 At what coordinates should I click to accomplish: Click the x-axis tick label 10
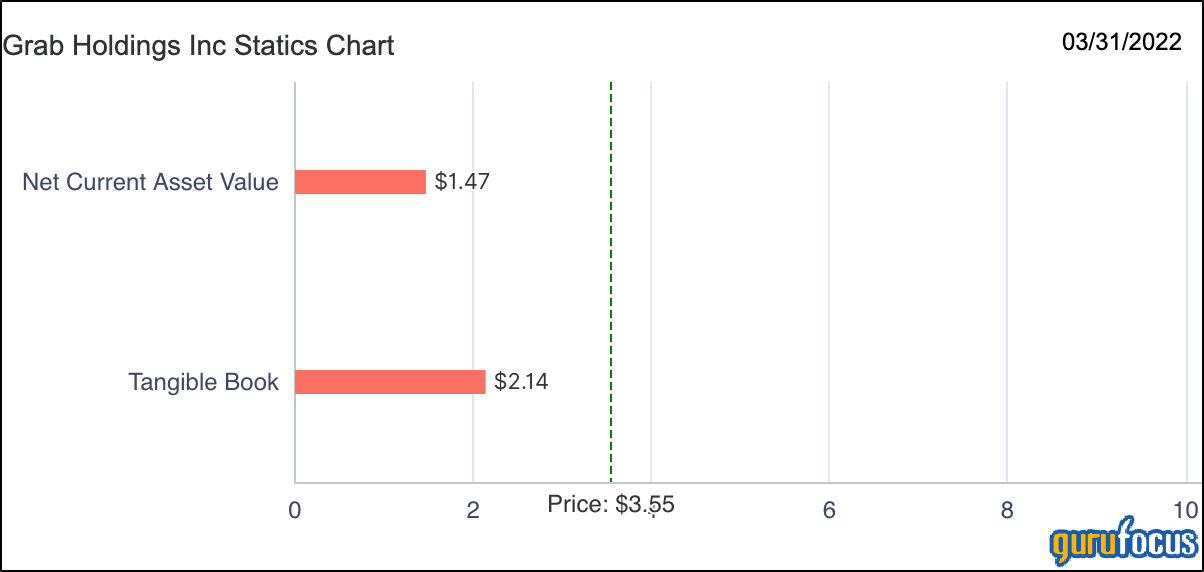[1185, 510]
